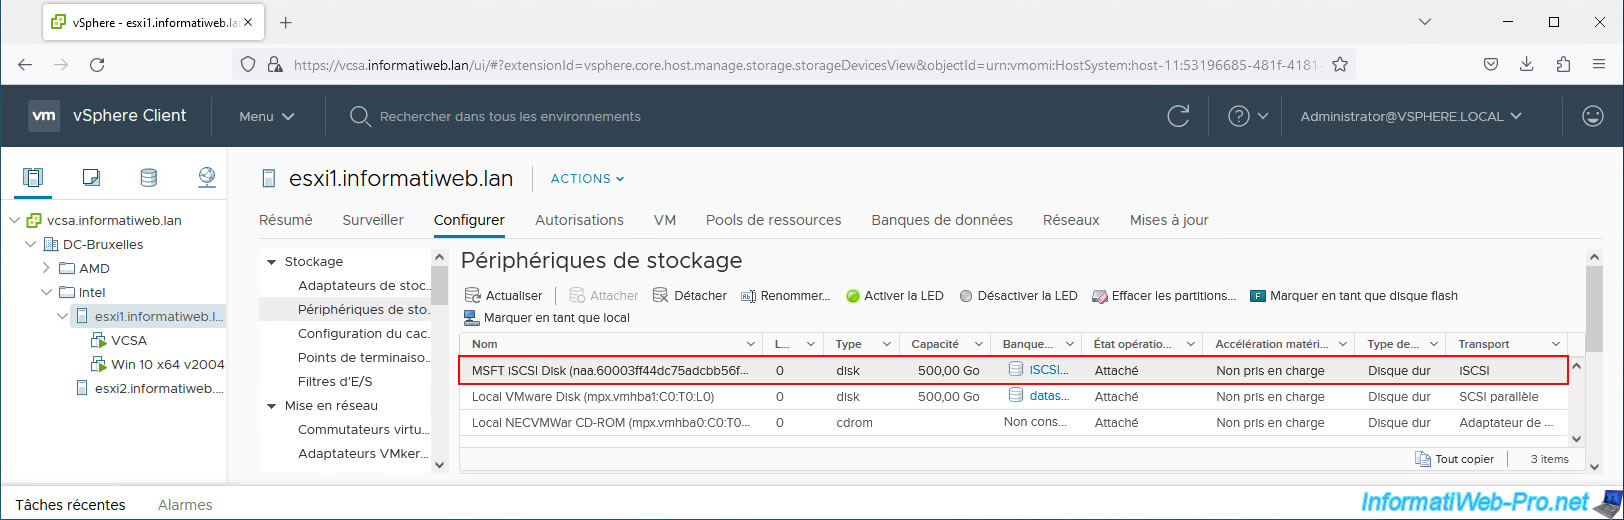
Task: Open the Networking inventory view
Action: (x=206, y=178)
